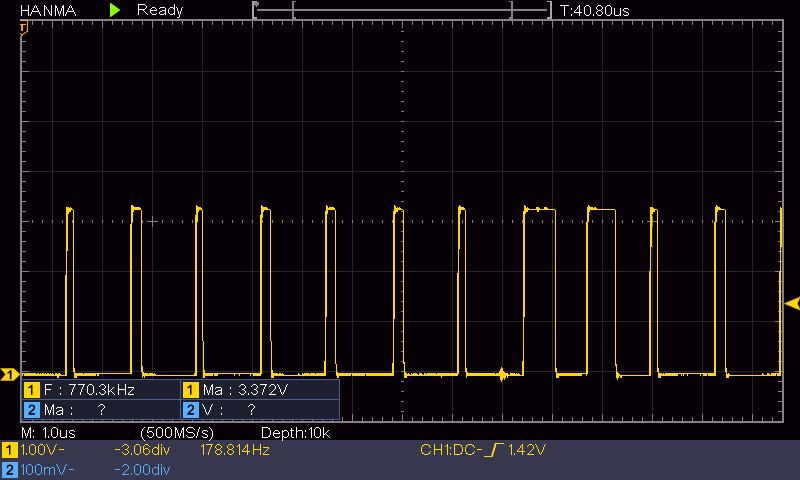
Task: Click the yellow channel 1 badge beside 1.00V
Action: 9,451
